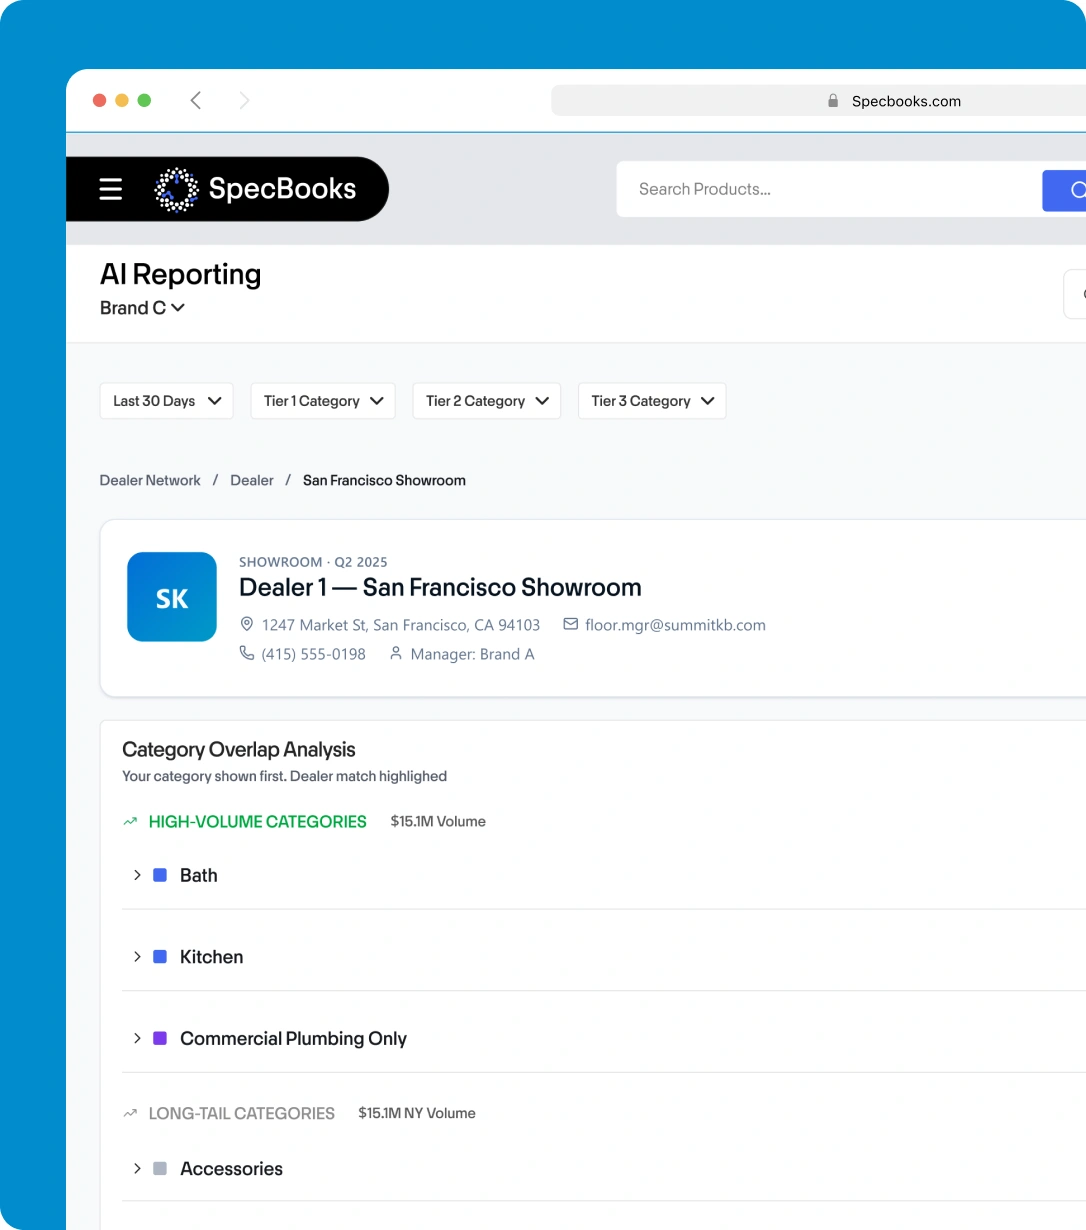Open the Last 30 Days dropdown

point(167,401)
